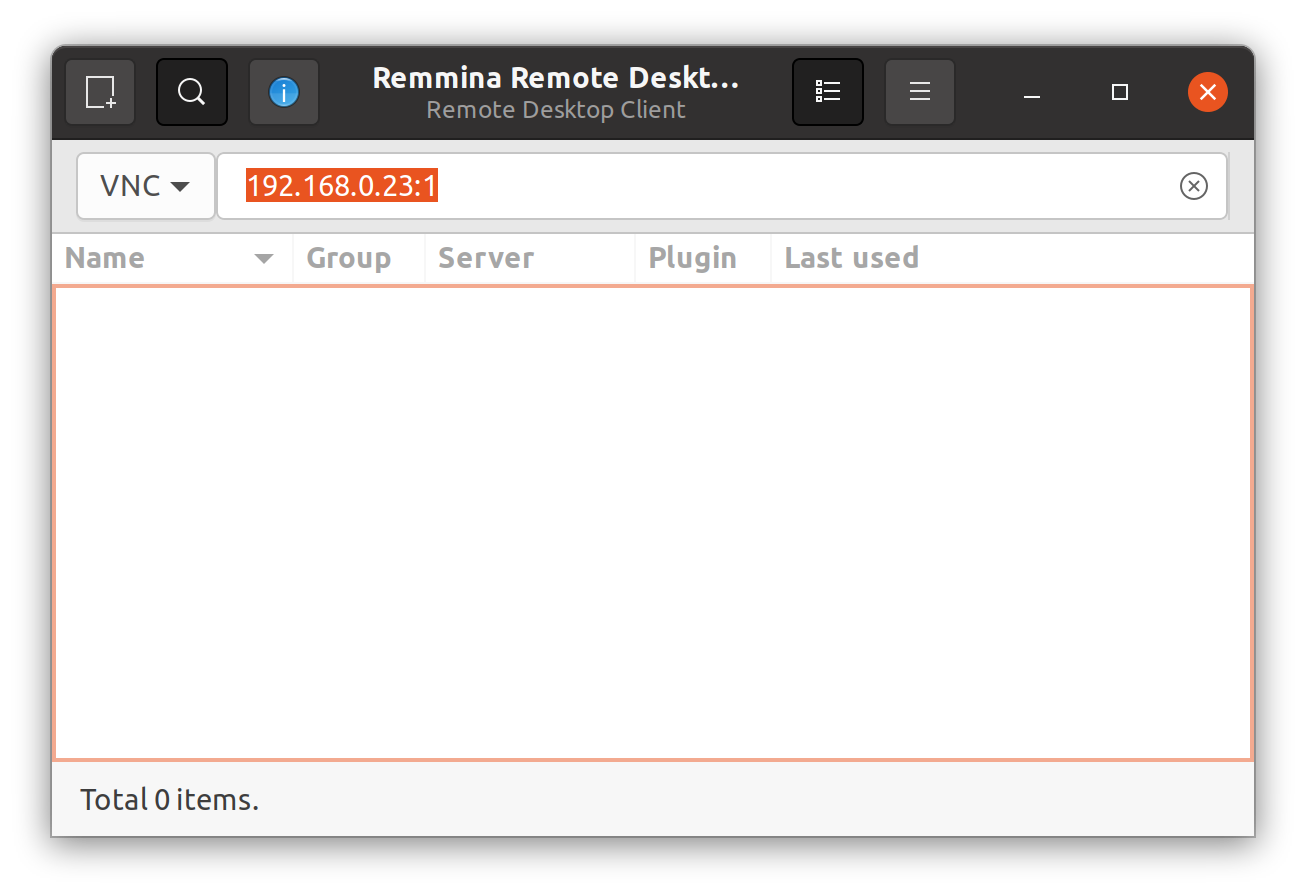Image resolution: width=1306 pixels, height=894 pixels.
Task: Minimize the Remmina window
Action: click(x=1032, y=92)
